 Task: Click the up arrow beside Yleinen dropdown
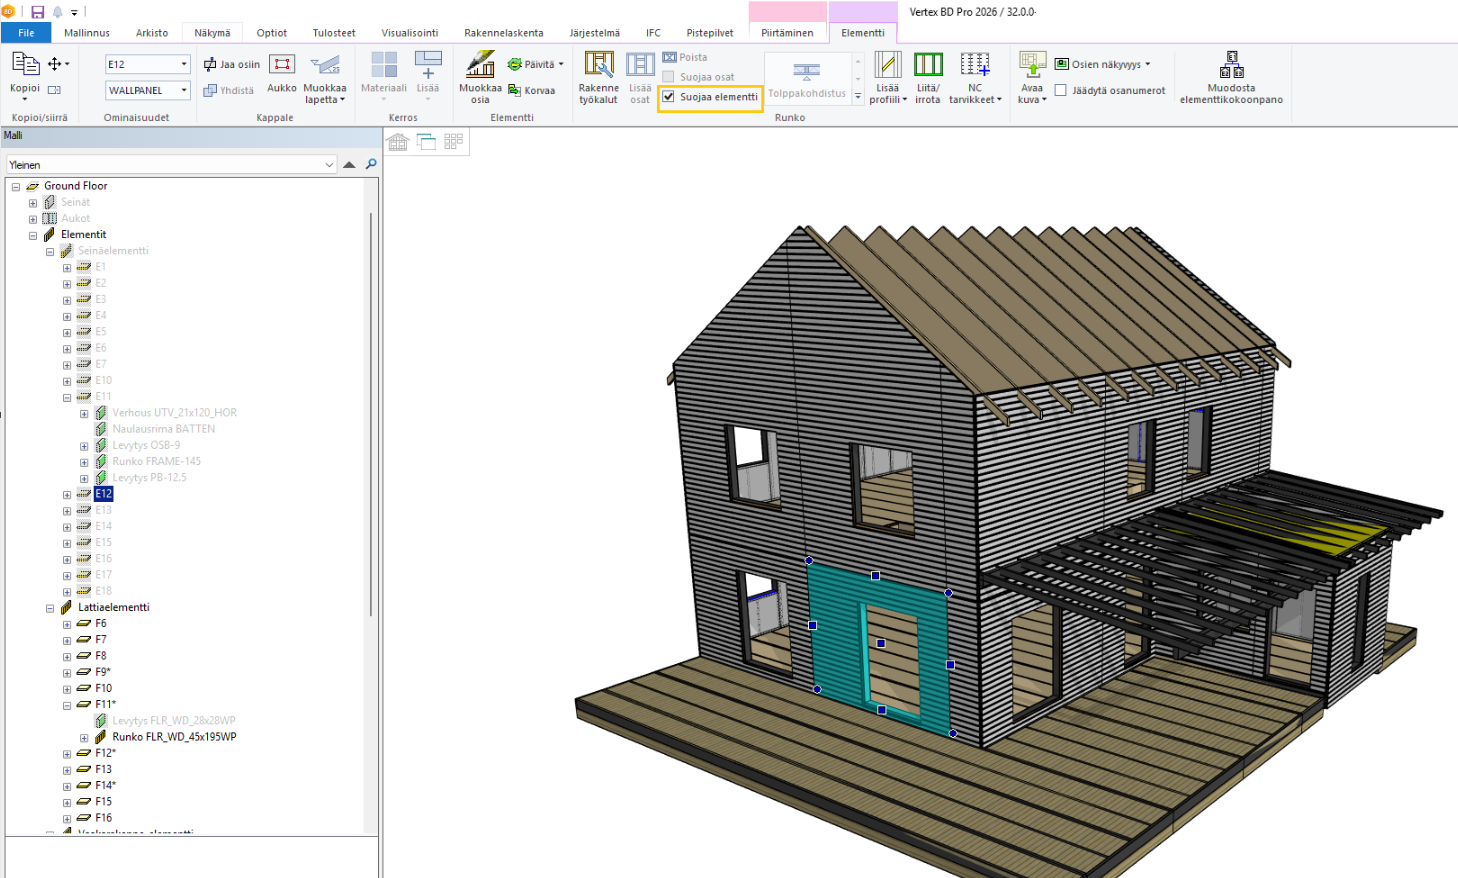[349, 164]
